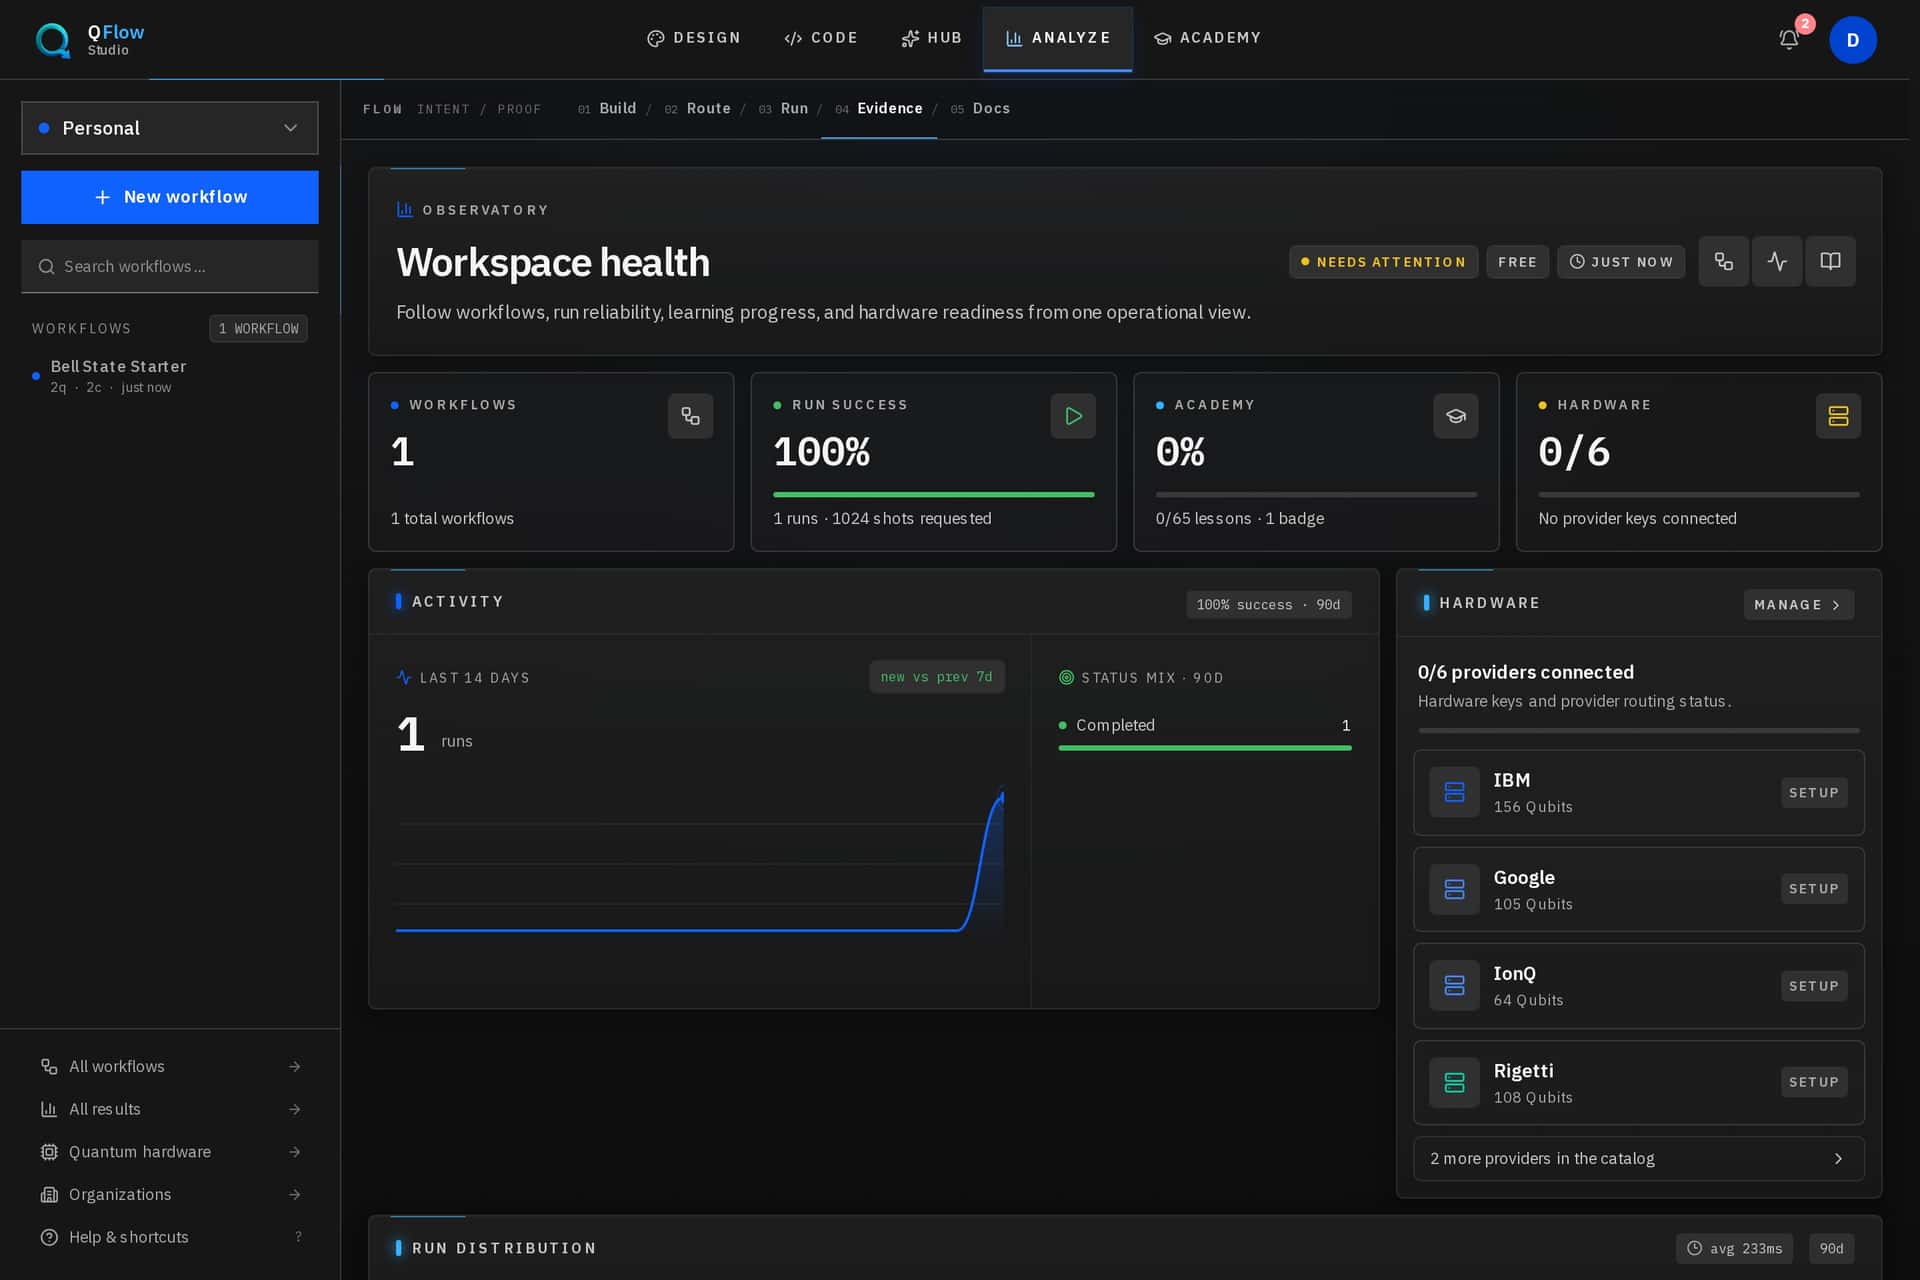The width and height of the screenshot is (1920, 1280).
Task: Click Setup for IonQ
Action: click(1813, 985)
